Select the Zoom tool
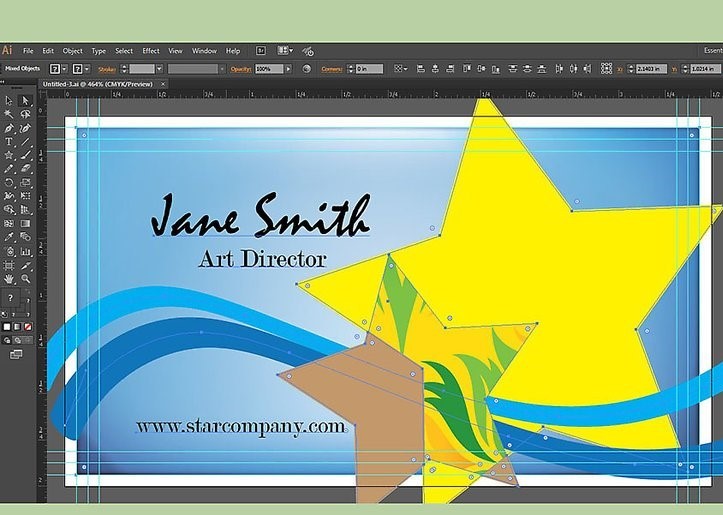Image resolution: width=723 pixels, height=515 pixels. click(26, 281)
